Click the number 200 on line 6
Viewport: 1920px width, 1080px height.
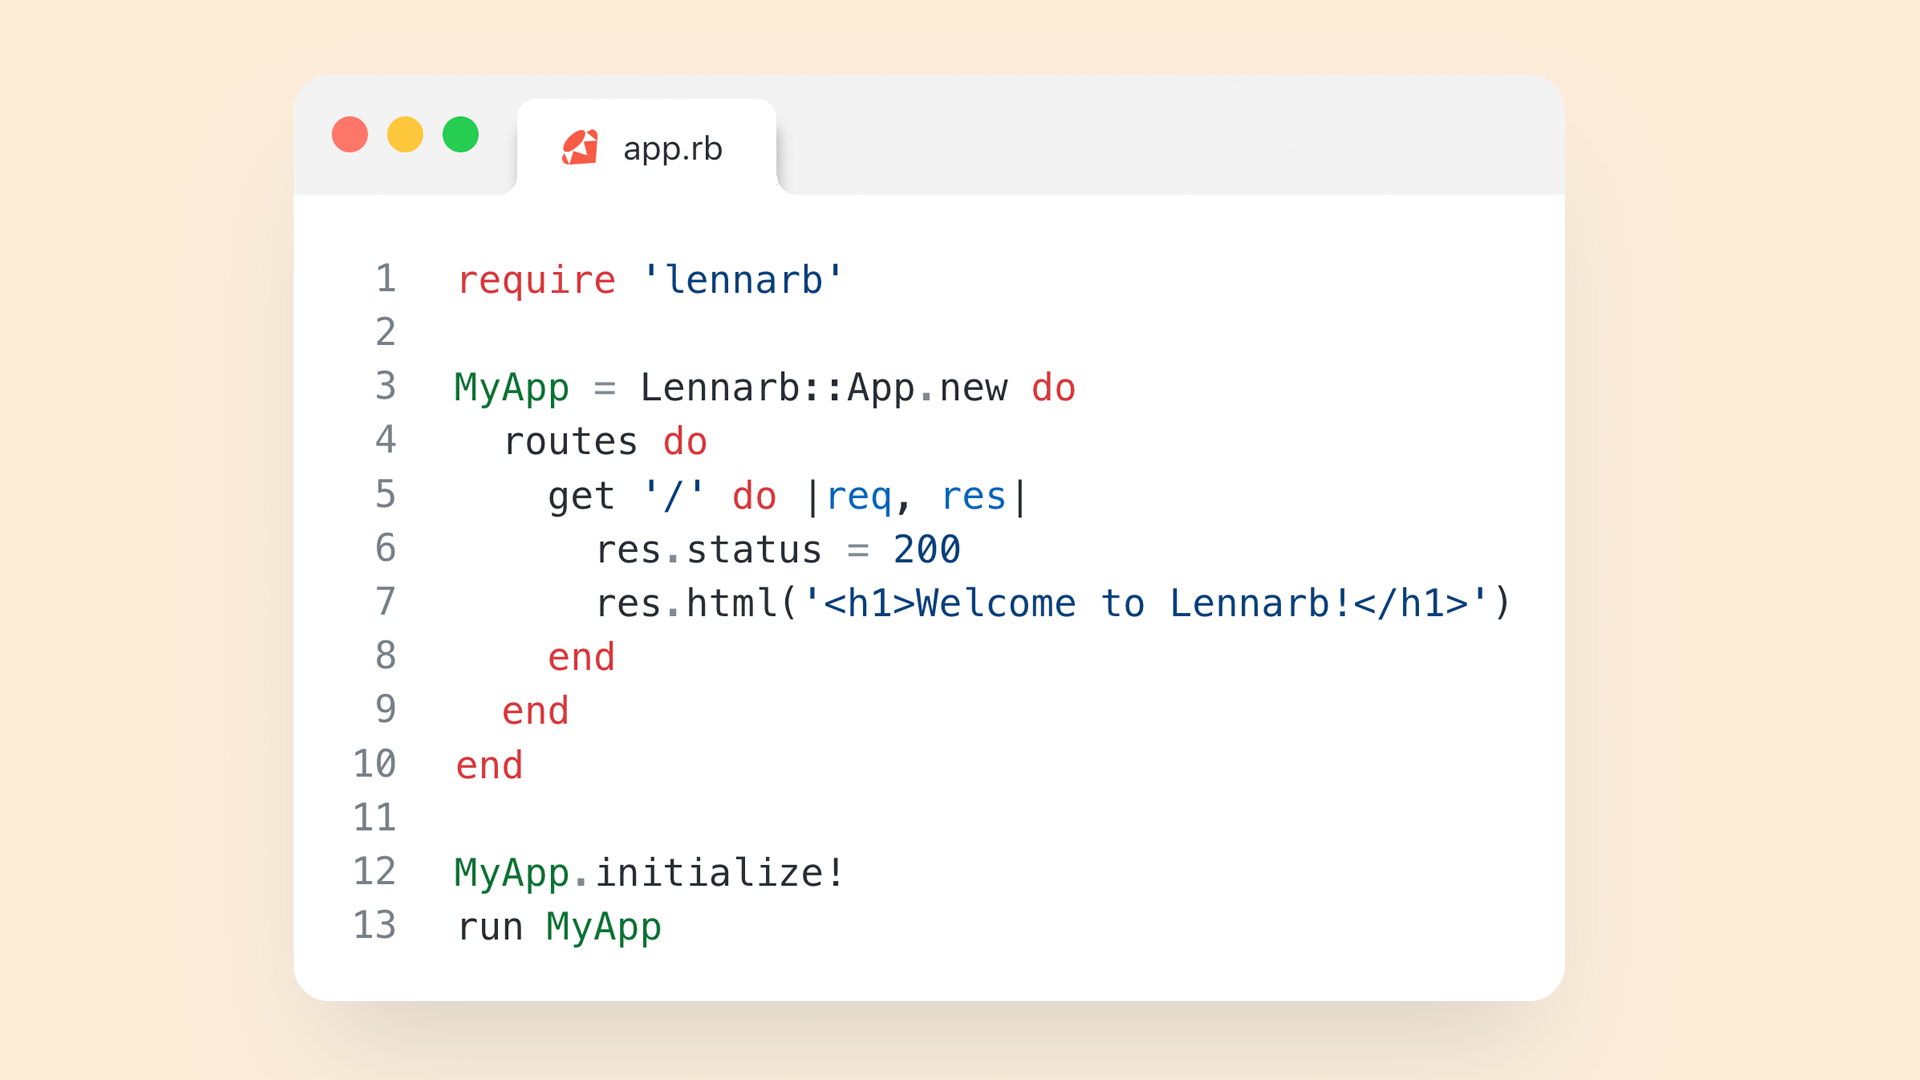927,550
